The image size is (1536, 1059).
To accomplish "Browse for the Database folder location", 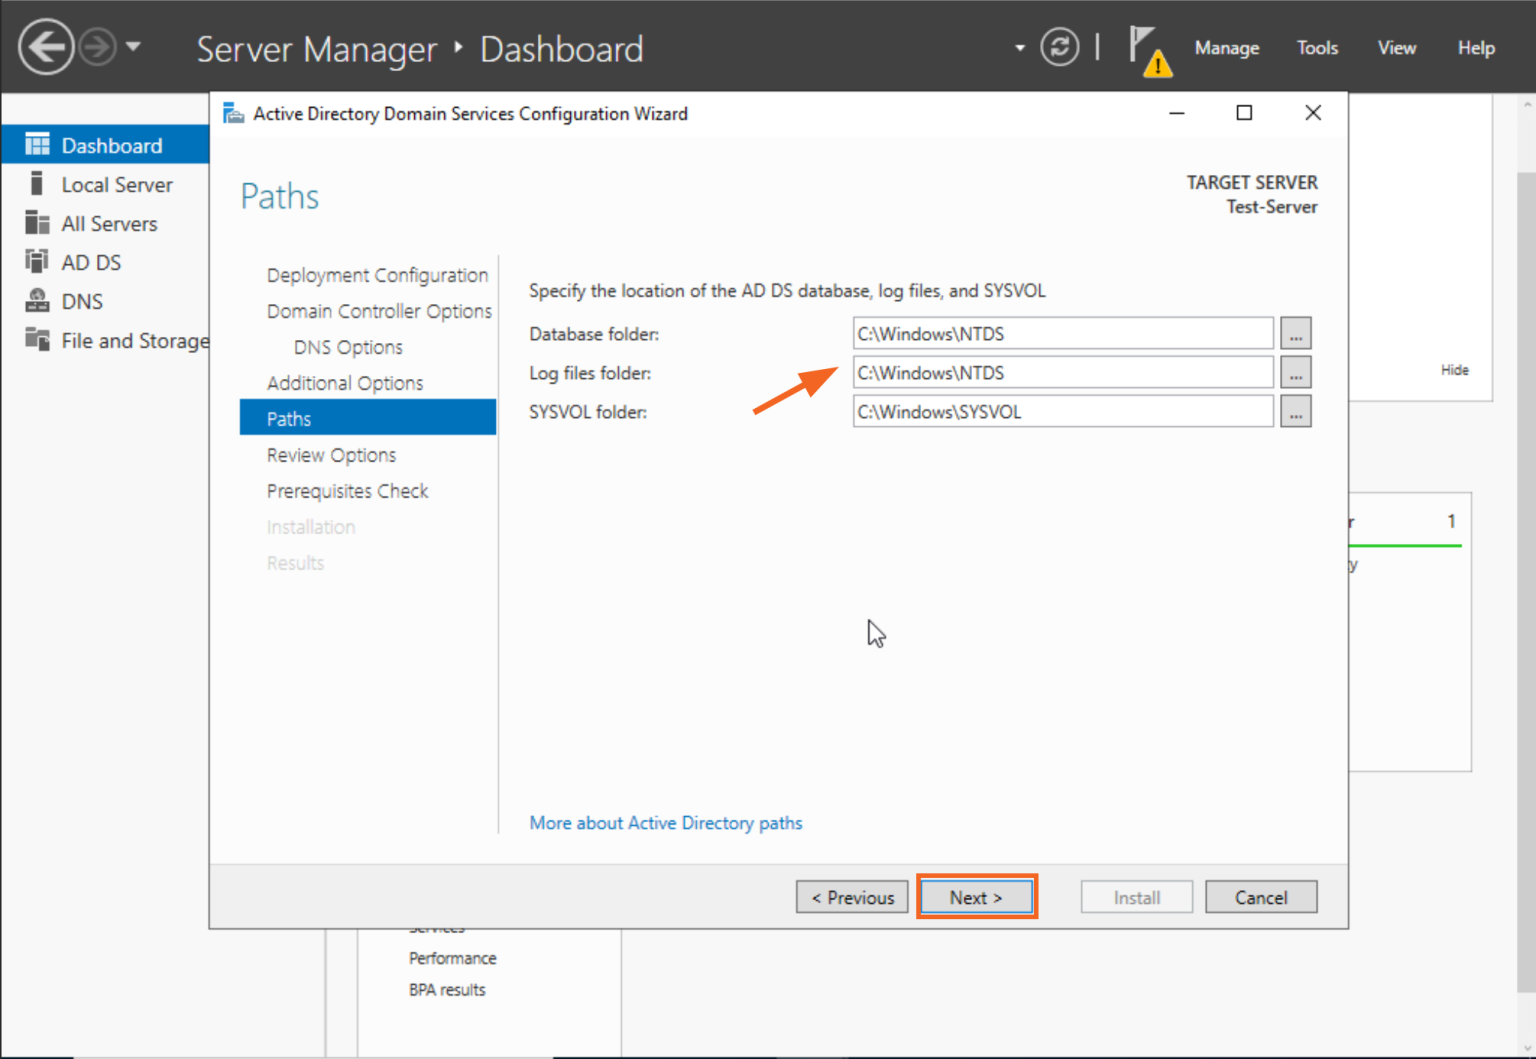I will [x=1296, y=333].
